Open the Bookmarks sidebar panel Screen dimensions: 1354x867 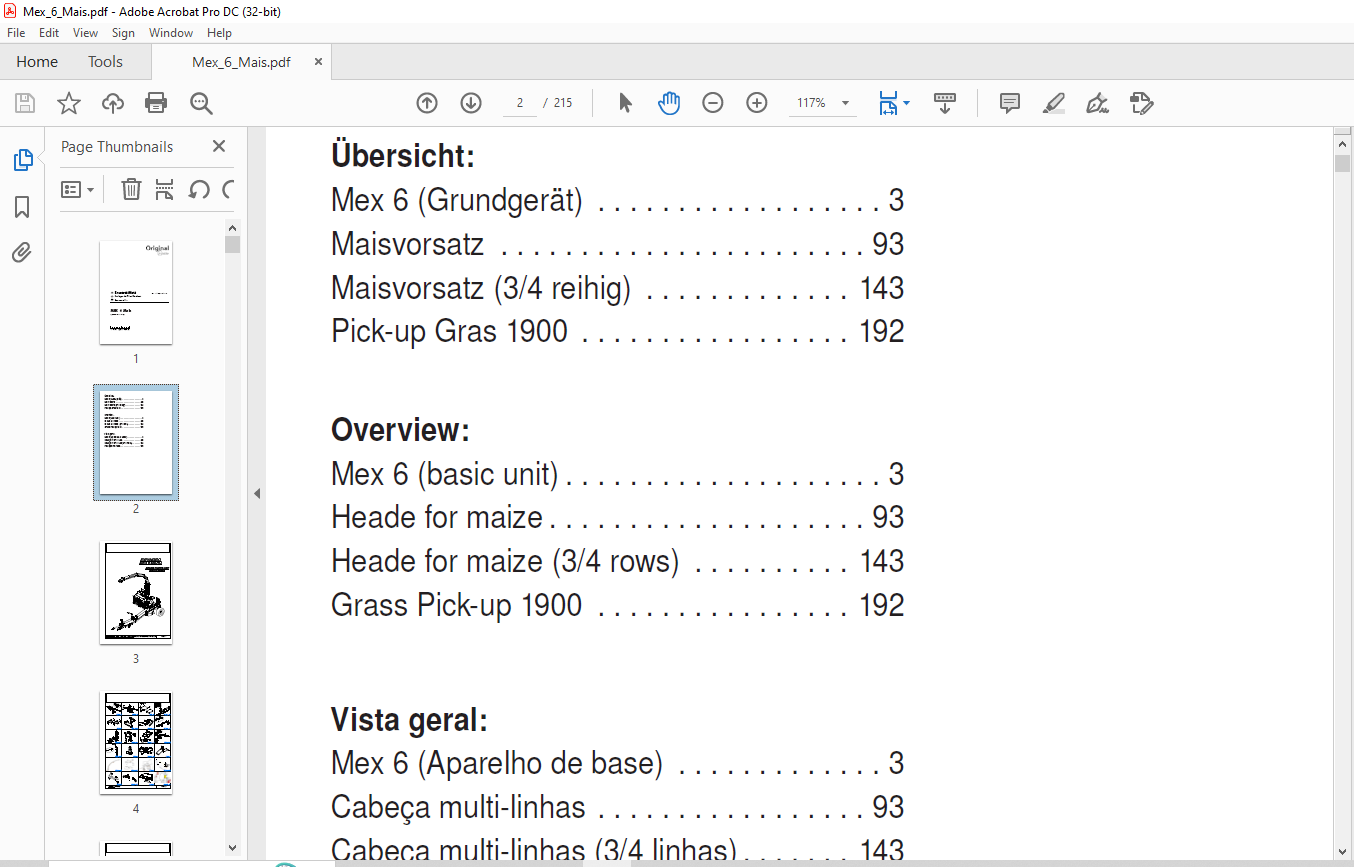[22, 207]
